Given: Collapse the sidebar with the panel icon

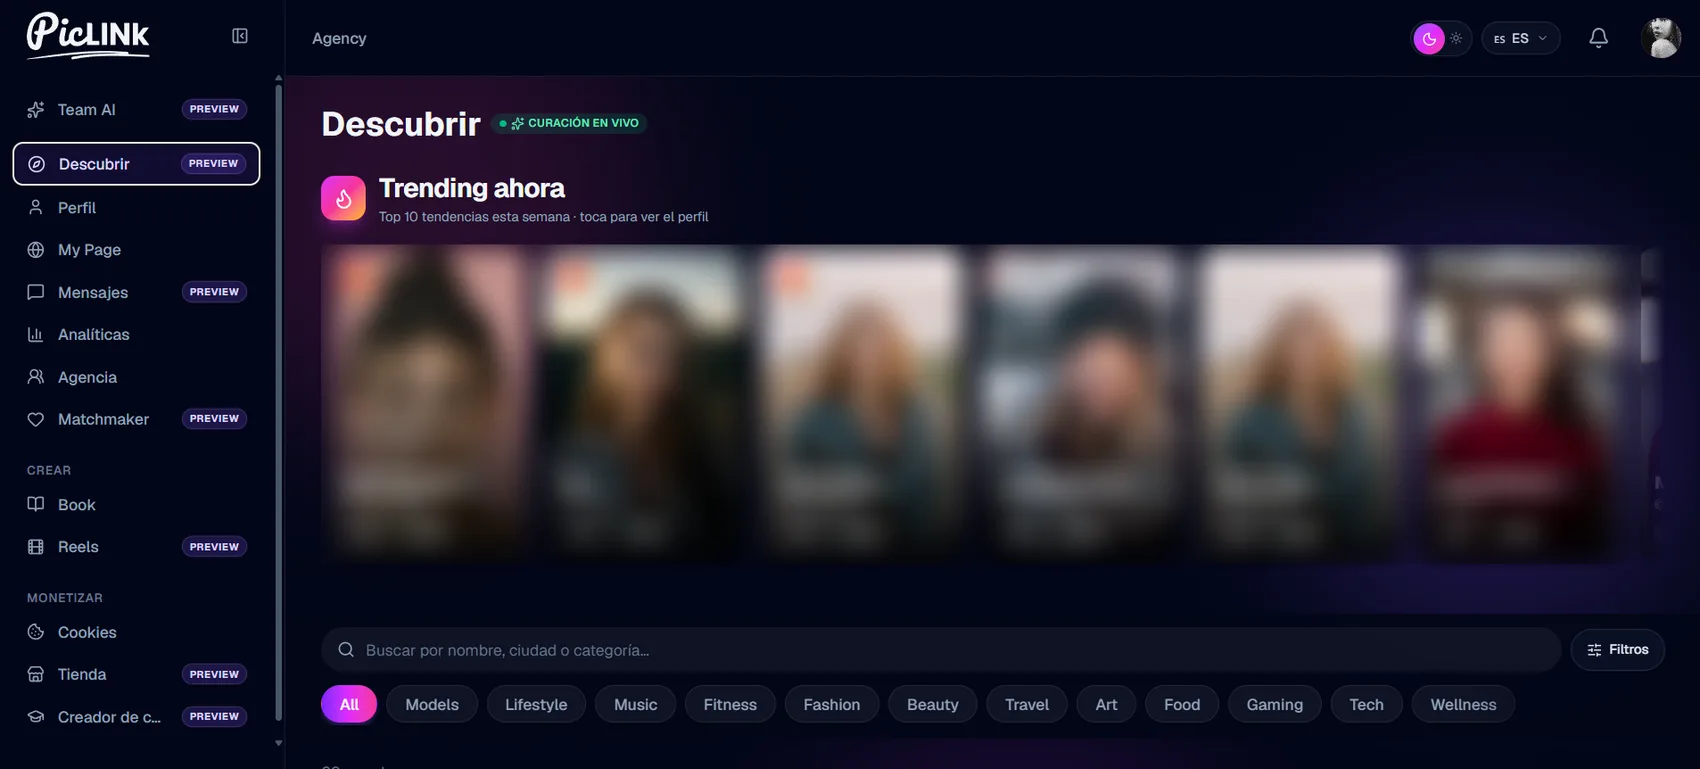Looking at the screenshot, I should 240,36.
